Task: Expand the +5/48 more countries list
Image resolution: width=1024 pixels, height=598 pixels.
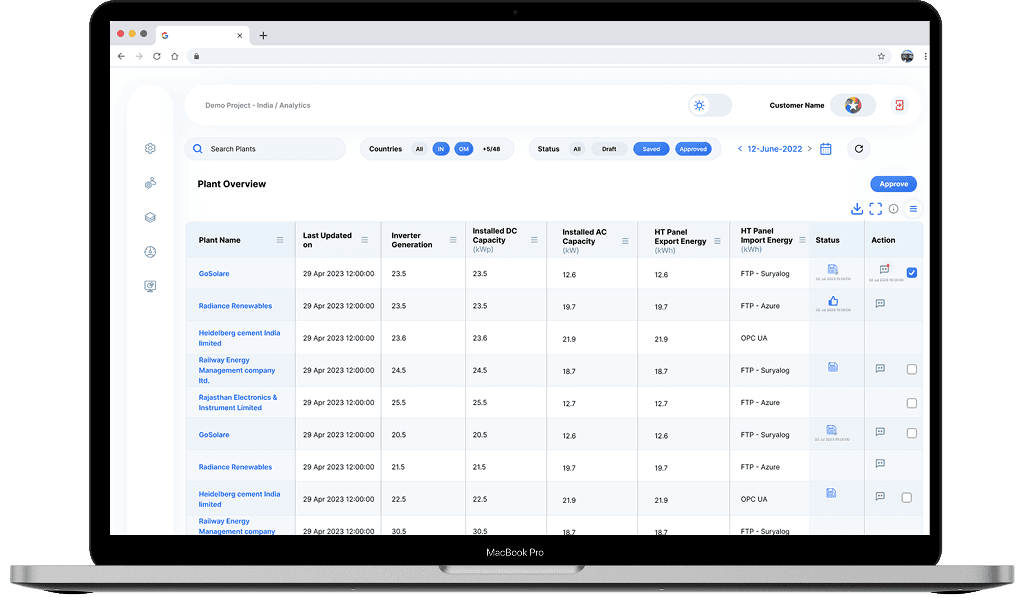Action: coord(491,149)
